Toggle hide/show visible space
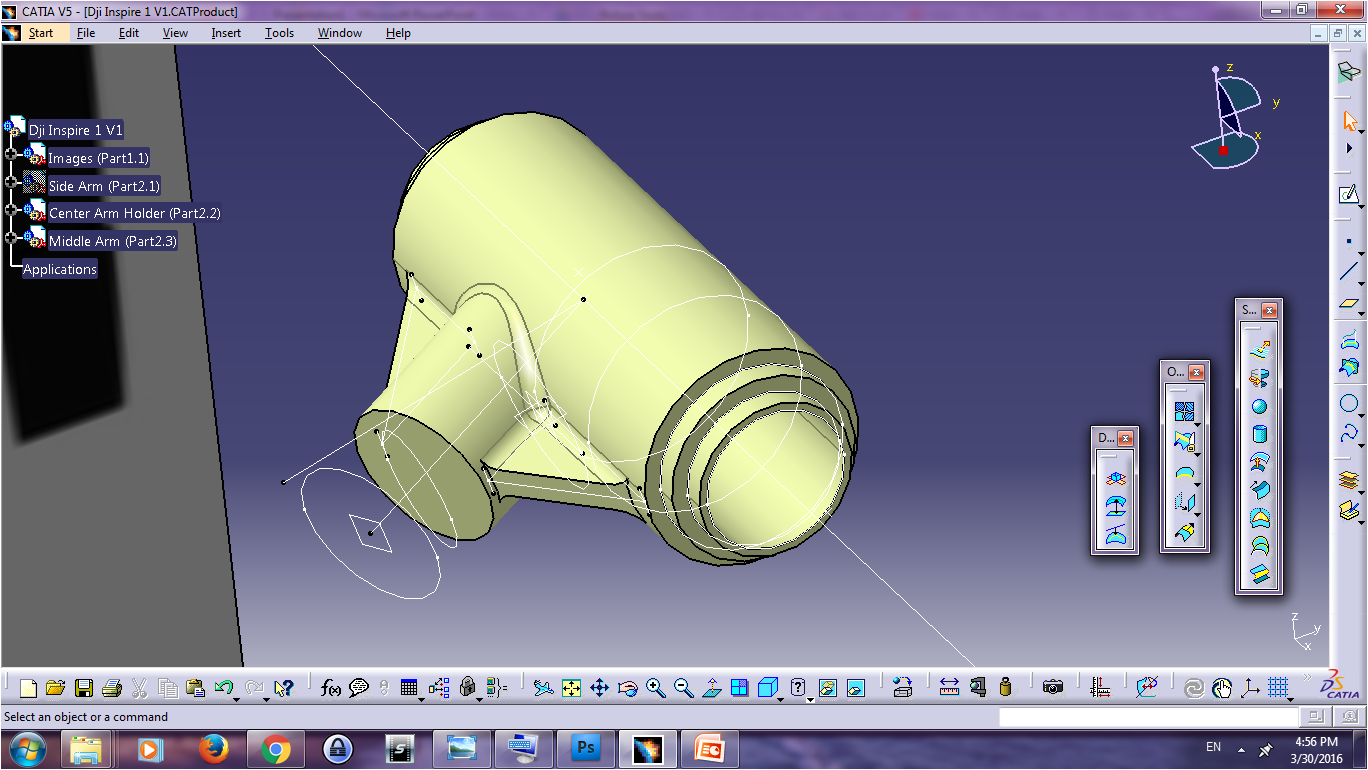 pyautogui.click(x=856, y=687)
